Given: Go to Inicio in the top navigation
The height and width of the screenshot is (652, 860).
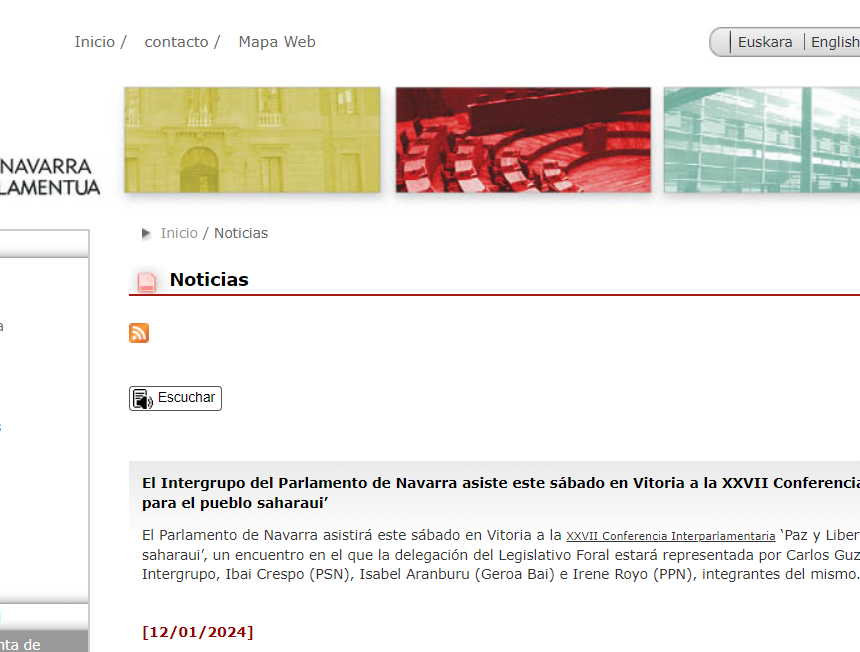Looking at the screenshot, I should point(95,42).
